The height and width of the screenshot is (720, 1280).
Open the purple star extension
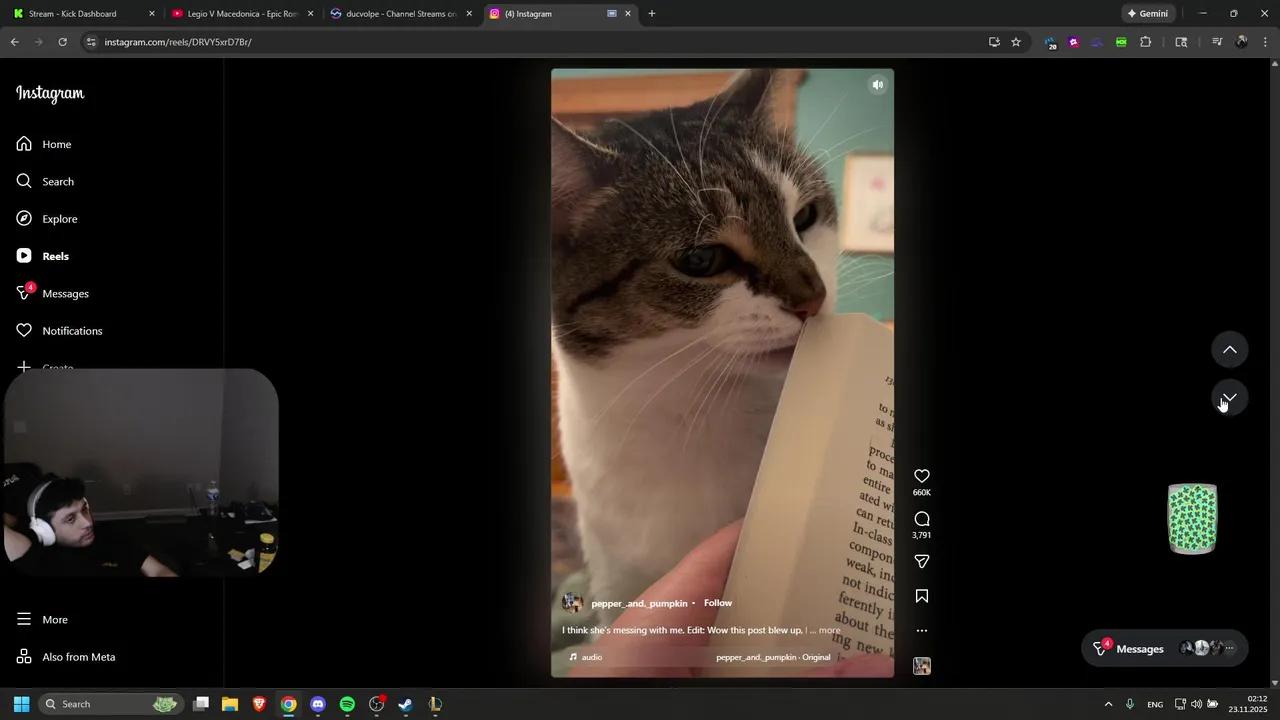(x=1074, y=42)
